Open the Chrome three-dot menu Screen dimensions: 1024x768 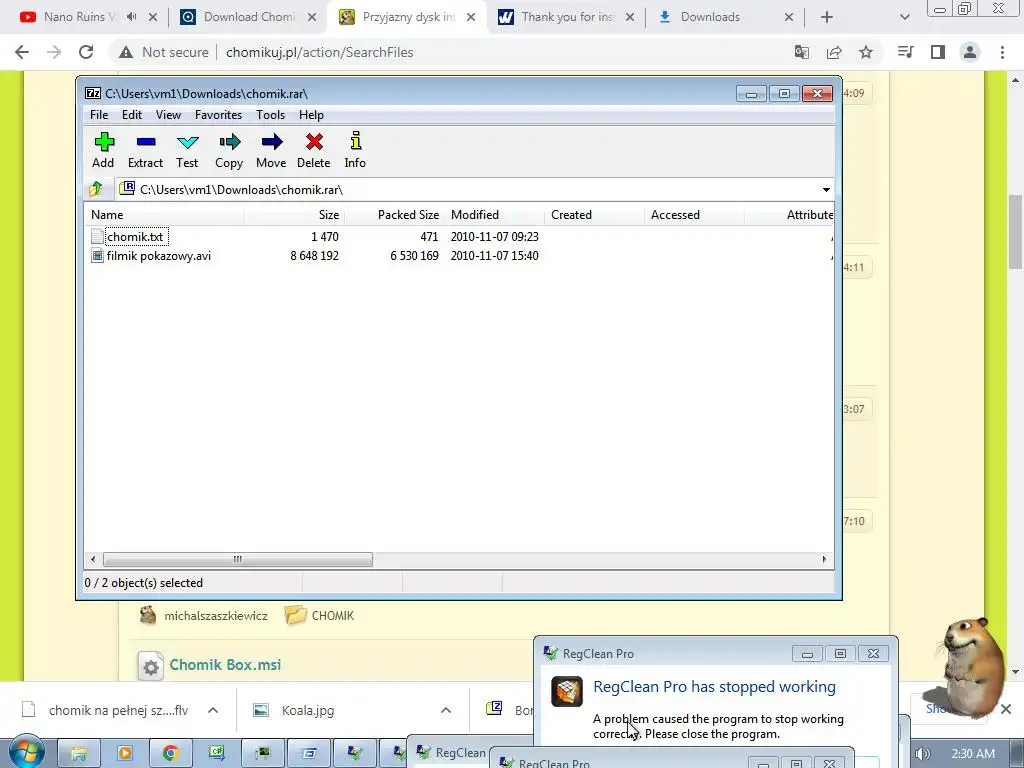coord(1002,52)
